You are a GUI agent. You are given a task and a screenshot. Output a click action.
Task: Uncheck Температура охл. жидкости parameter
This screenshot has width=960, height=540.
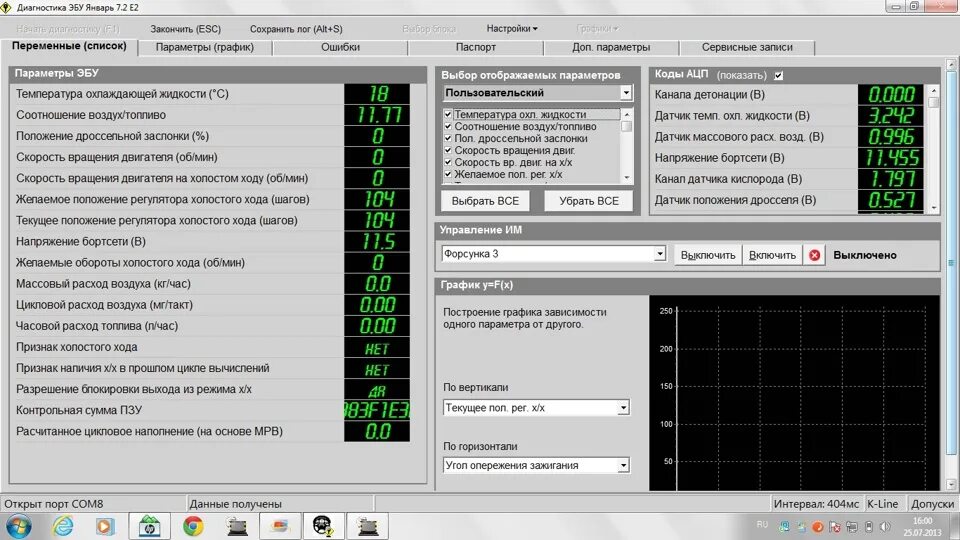coord(448,114)
